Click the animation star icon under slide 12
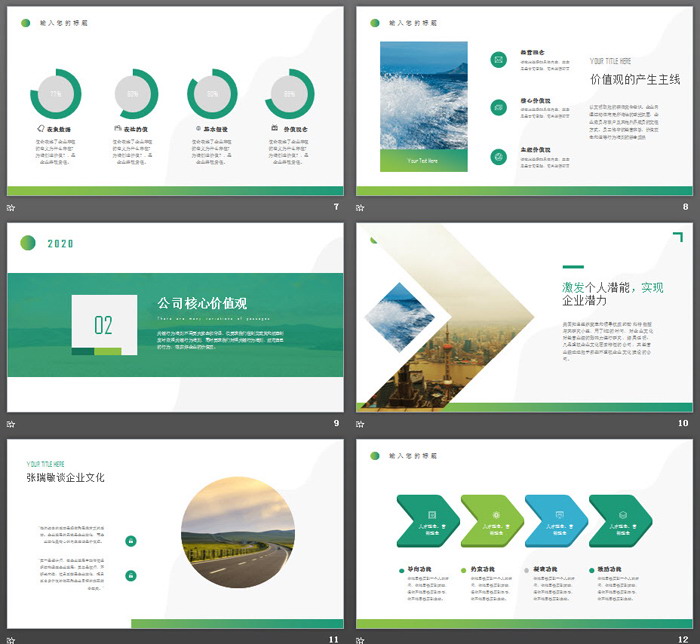 click(361, 639)
